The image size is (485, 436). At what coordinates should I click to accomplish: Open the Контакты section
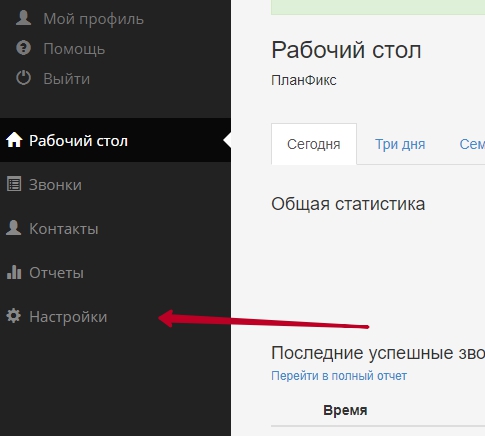64,229
